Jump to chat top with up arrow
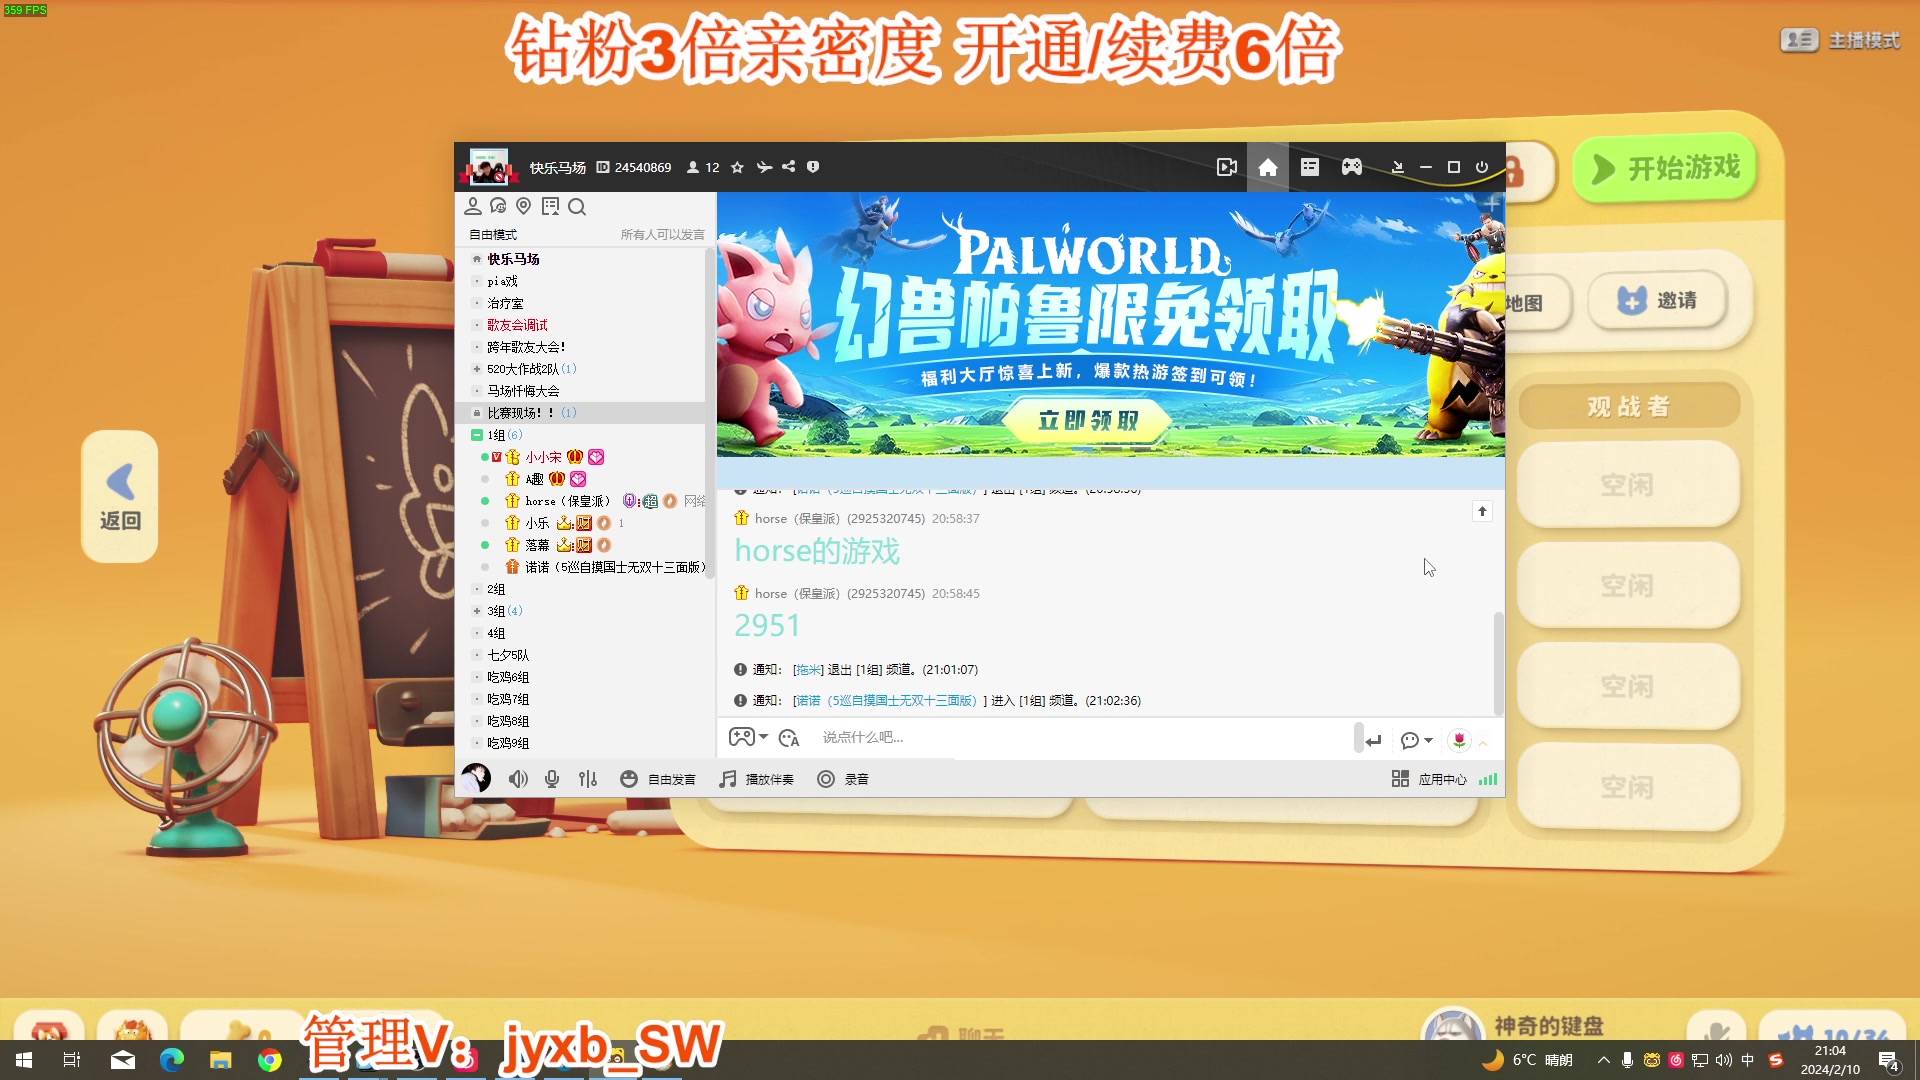 tap(1482, 511)
